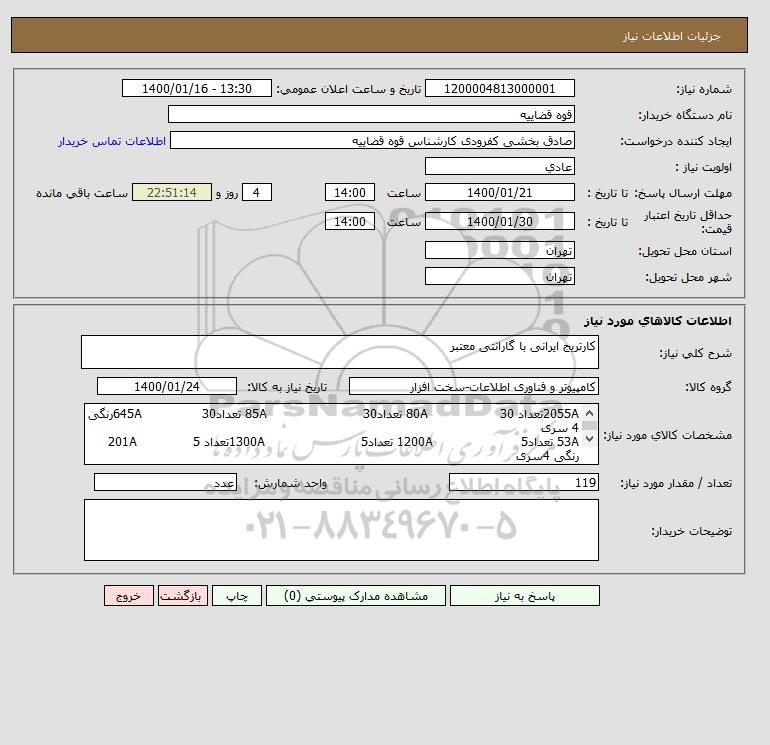Click the ایجاد کننده درخواست field

[x=372, y=140]
